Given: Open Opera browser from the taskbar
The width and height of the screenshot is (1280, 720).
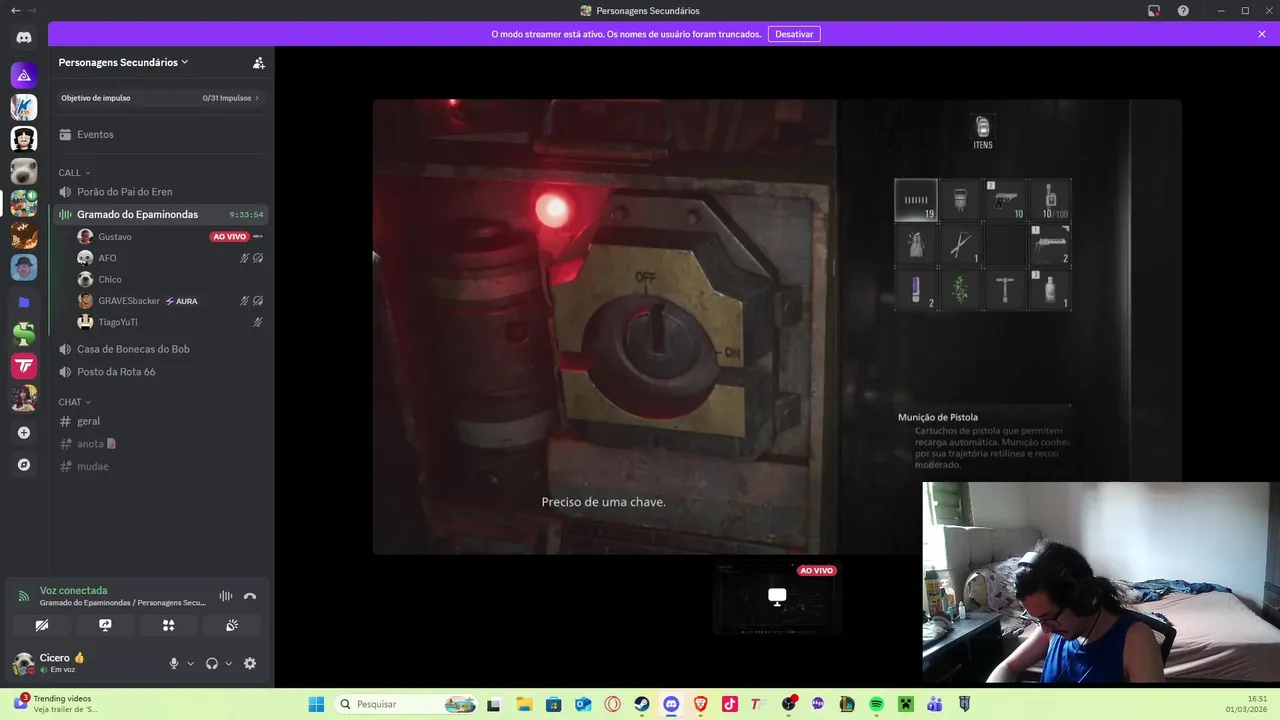Looking at the screenshot, I should [612, 704].
